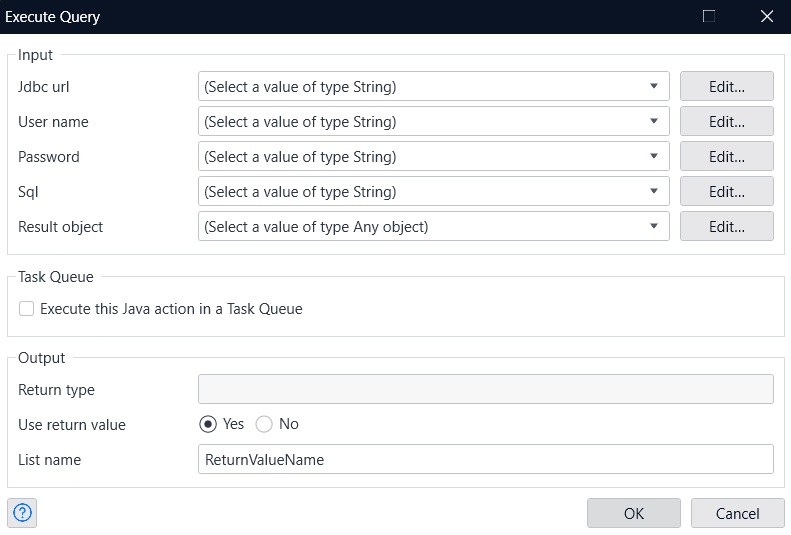Confirm the dialog with OK
The width and height of the screenshot is (791, 535).
pyautogui.click(x=633, y=513)
